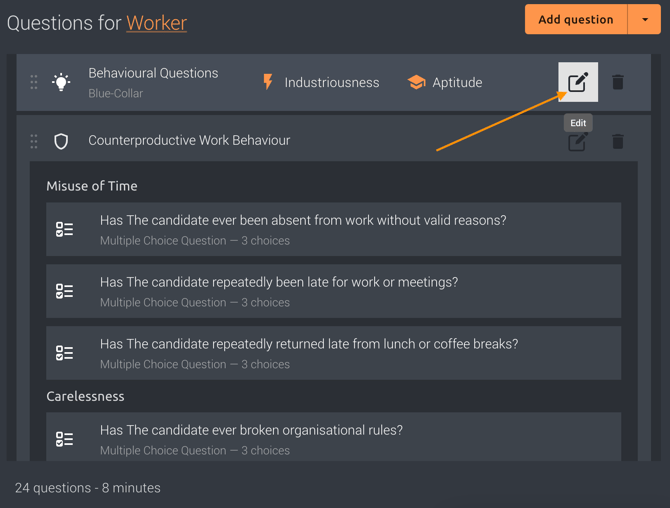Click the Carelessness category heading
This screenshot has width=670, height=508.
tap(85, 396)
